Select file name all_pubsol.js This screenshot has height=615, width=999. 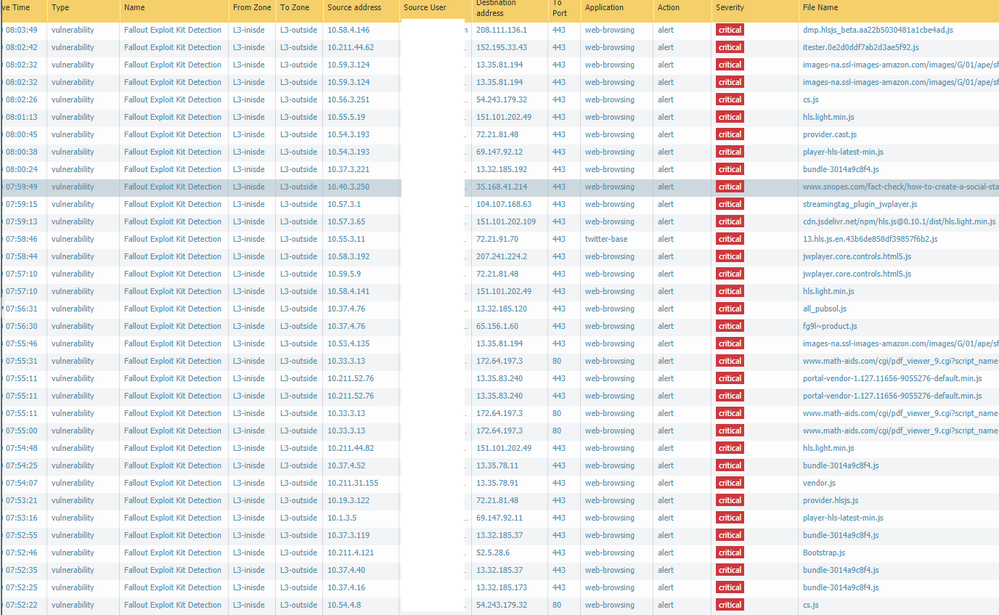[x=824, y=308]
